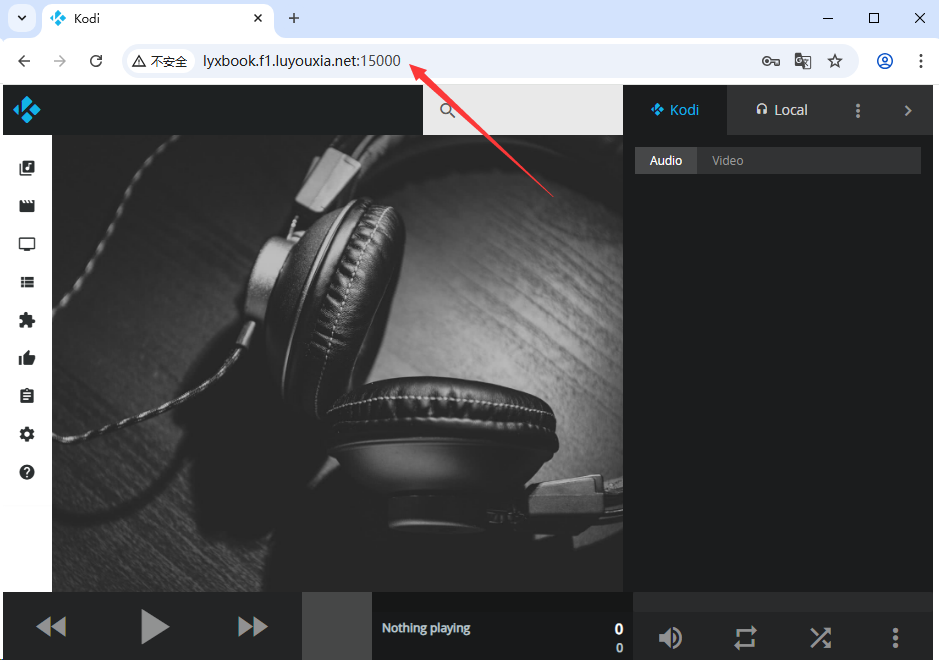Open the Add-ons puzzle icon

[27, 320]
